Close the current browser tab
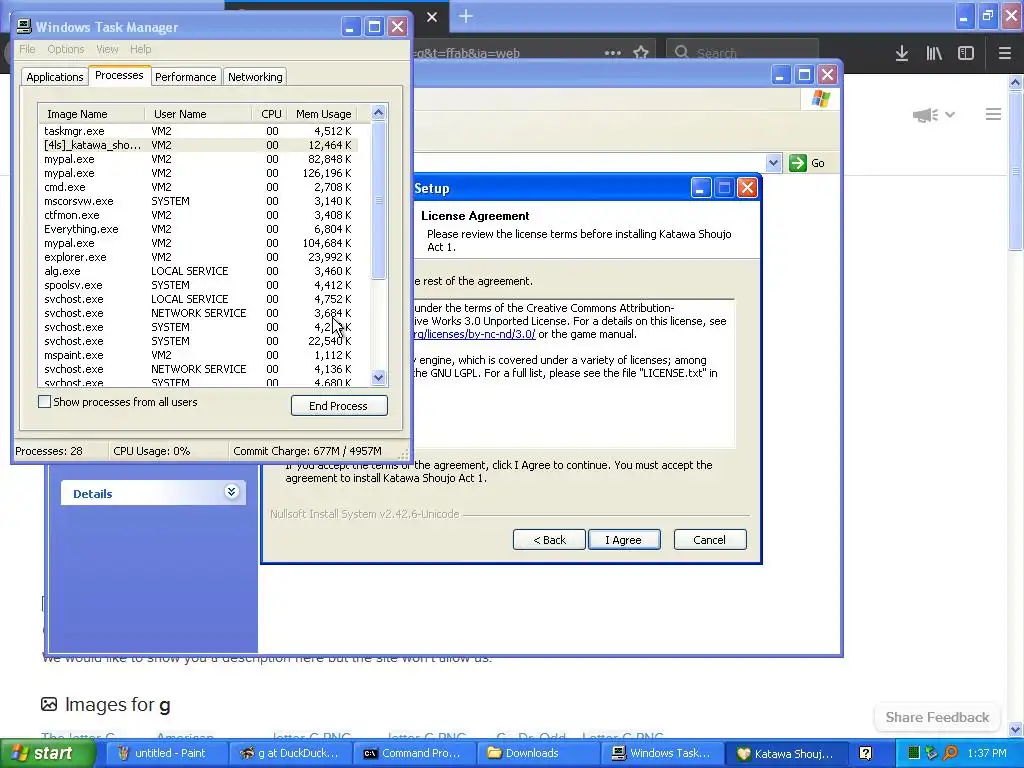The width and height of the screenshot is (1024, 768). coord(432,17)
